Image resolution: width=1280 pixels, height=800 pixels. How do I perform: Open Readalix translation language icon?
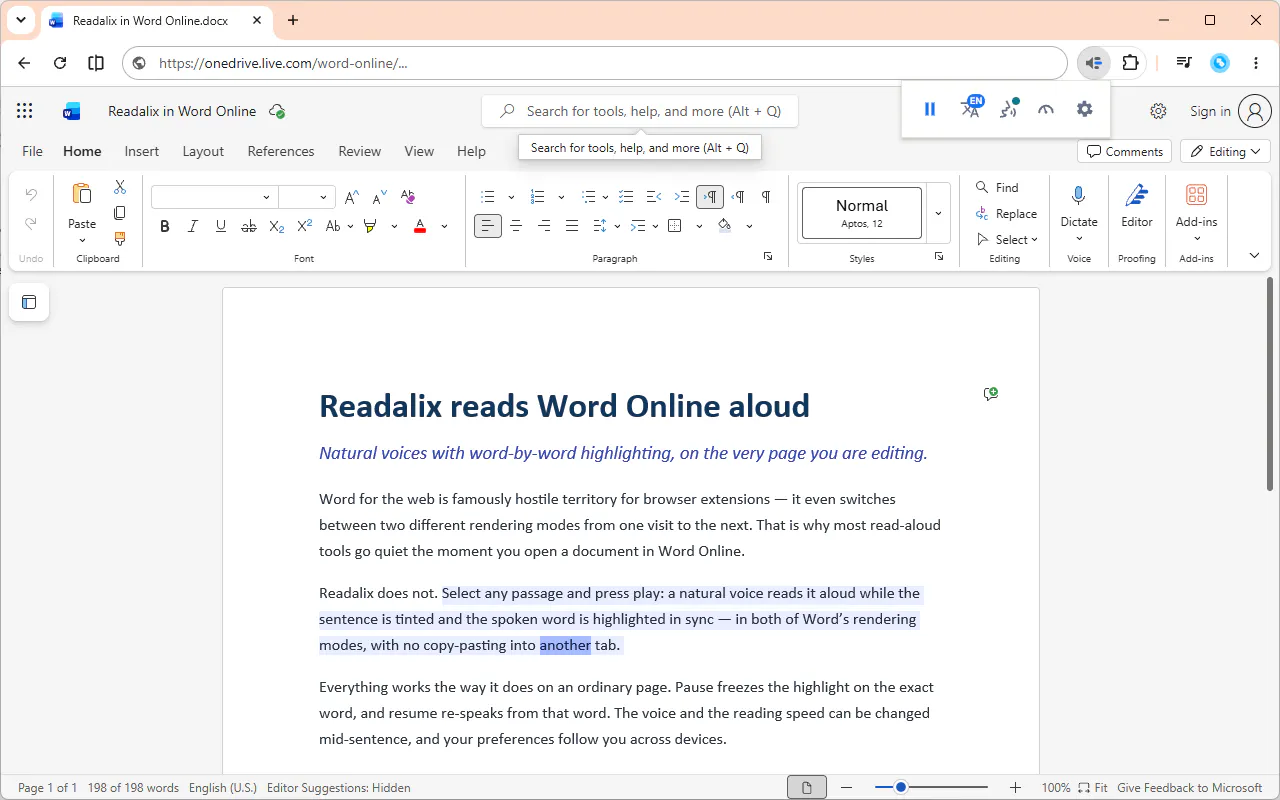[971, 108]
